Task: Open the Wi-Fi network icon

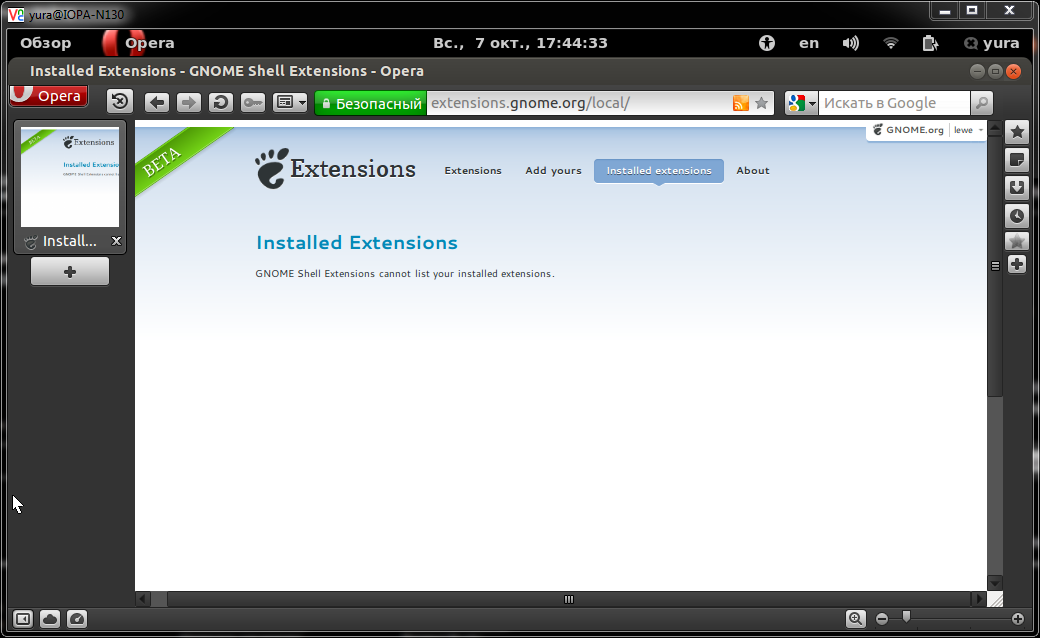Action: coord(891,43)
